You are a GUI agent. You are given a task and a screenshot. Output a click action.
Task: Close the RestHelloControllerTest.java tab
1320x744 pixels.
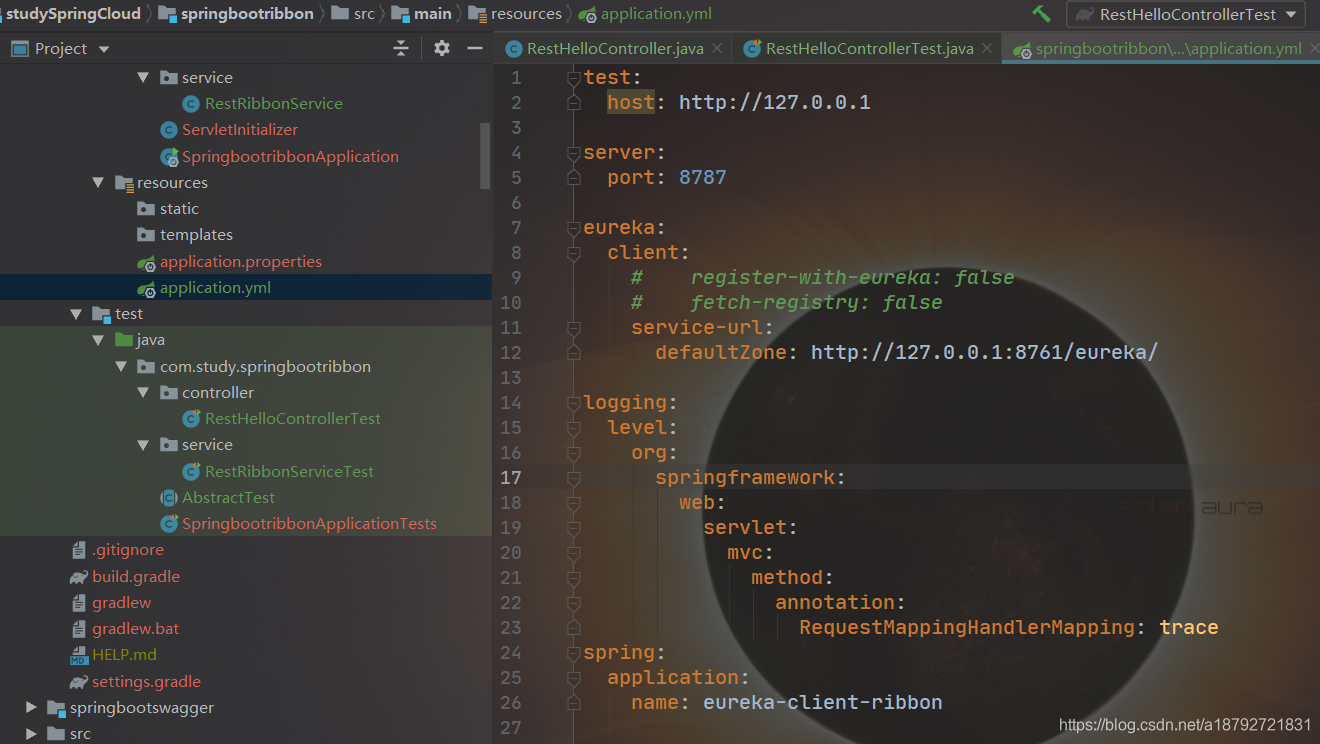pos(986,48)
